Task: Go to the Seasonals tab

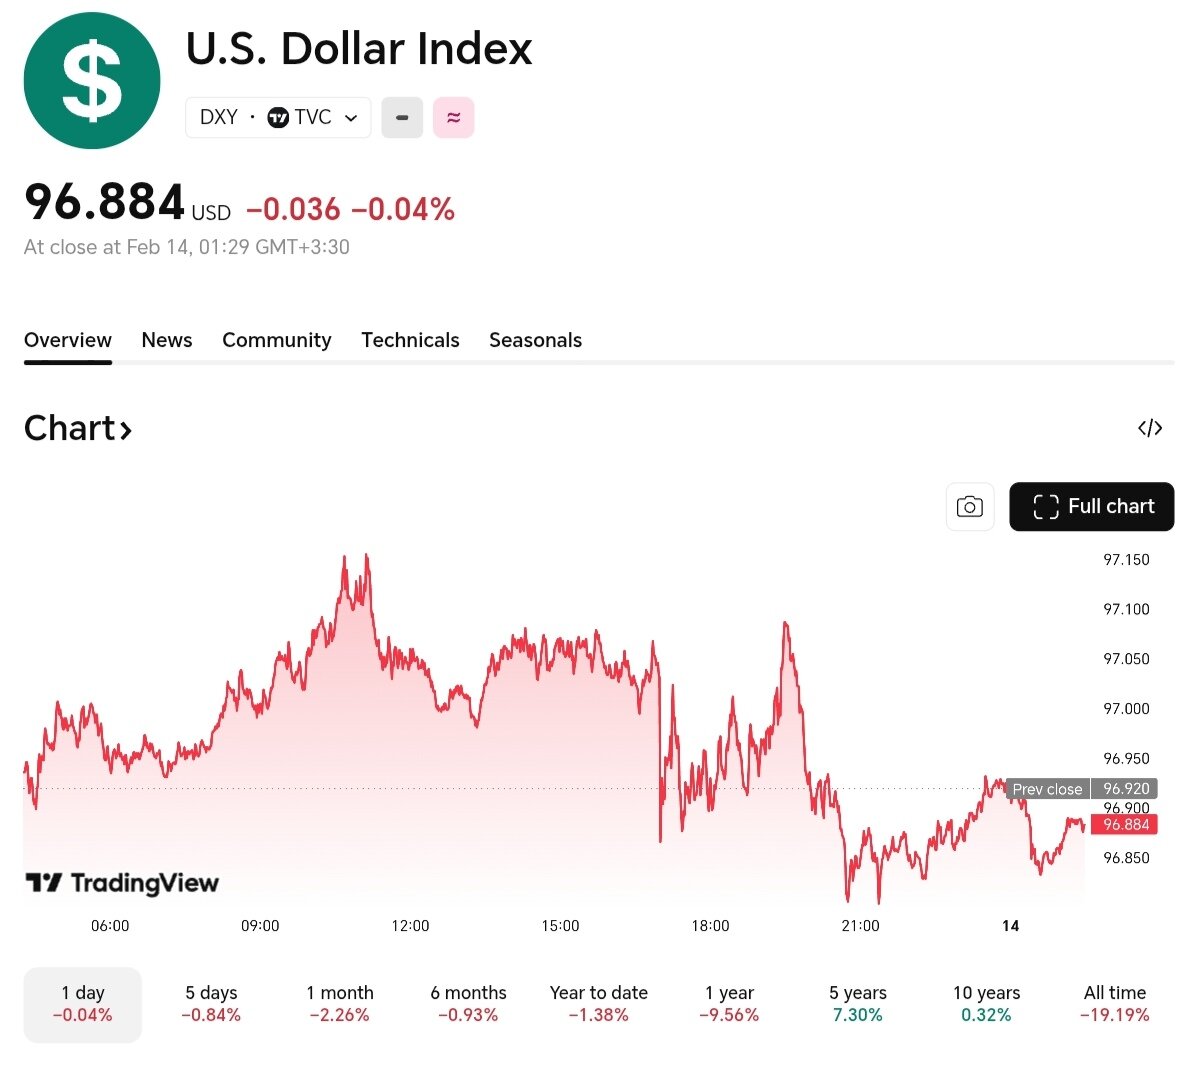Action: (535, 340)
